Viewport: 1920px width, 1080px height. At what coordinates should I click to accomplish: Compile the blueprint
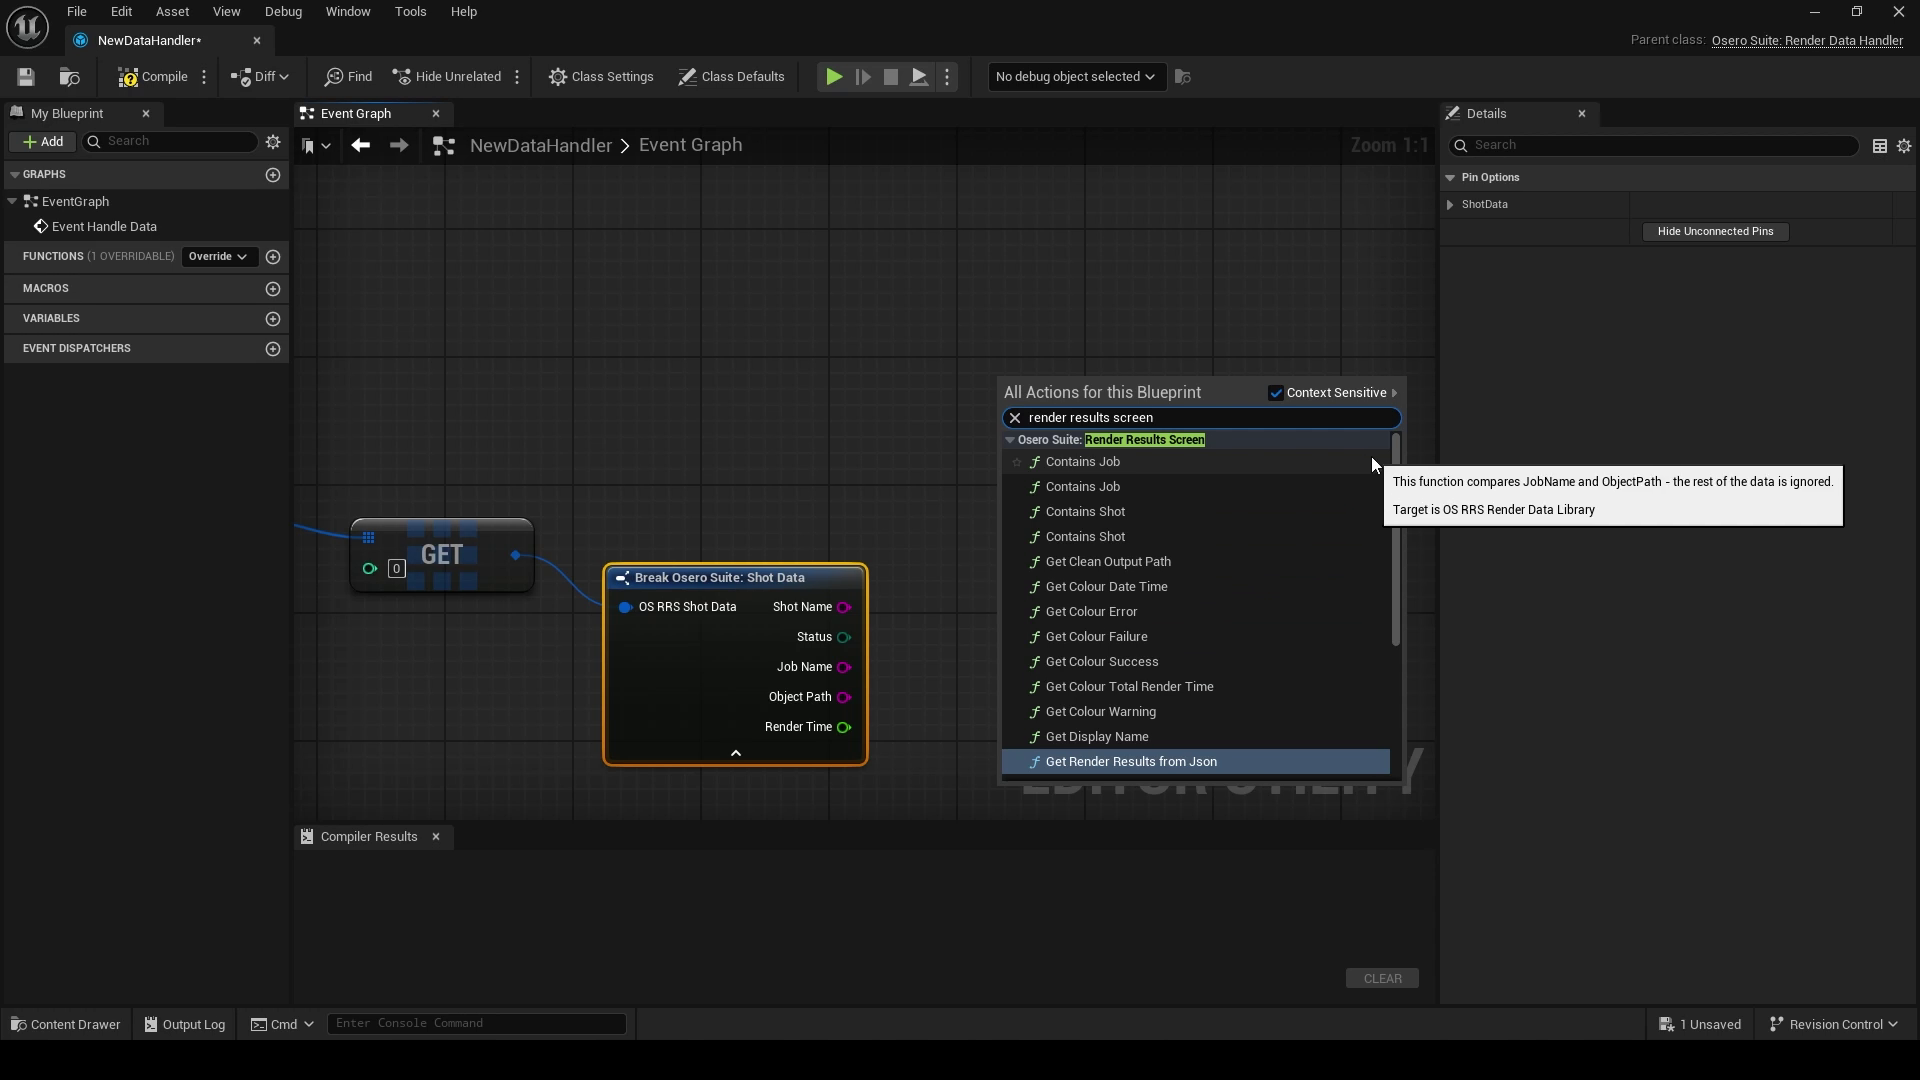152,77
